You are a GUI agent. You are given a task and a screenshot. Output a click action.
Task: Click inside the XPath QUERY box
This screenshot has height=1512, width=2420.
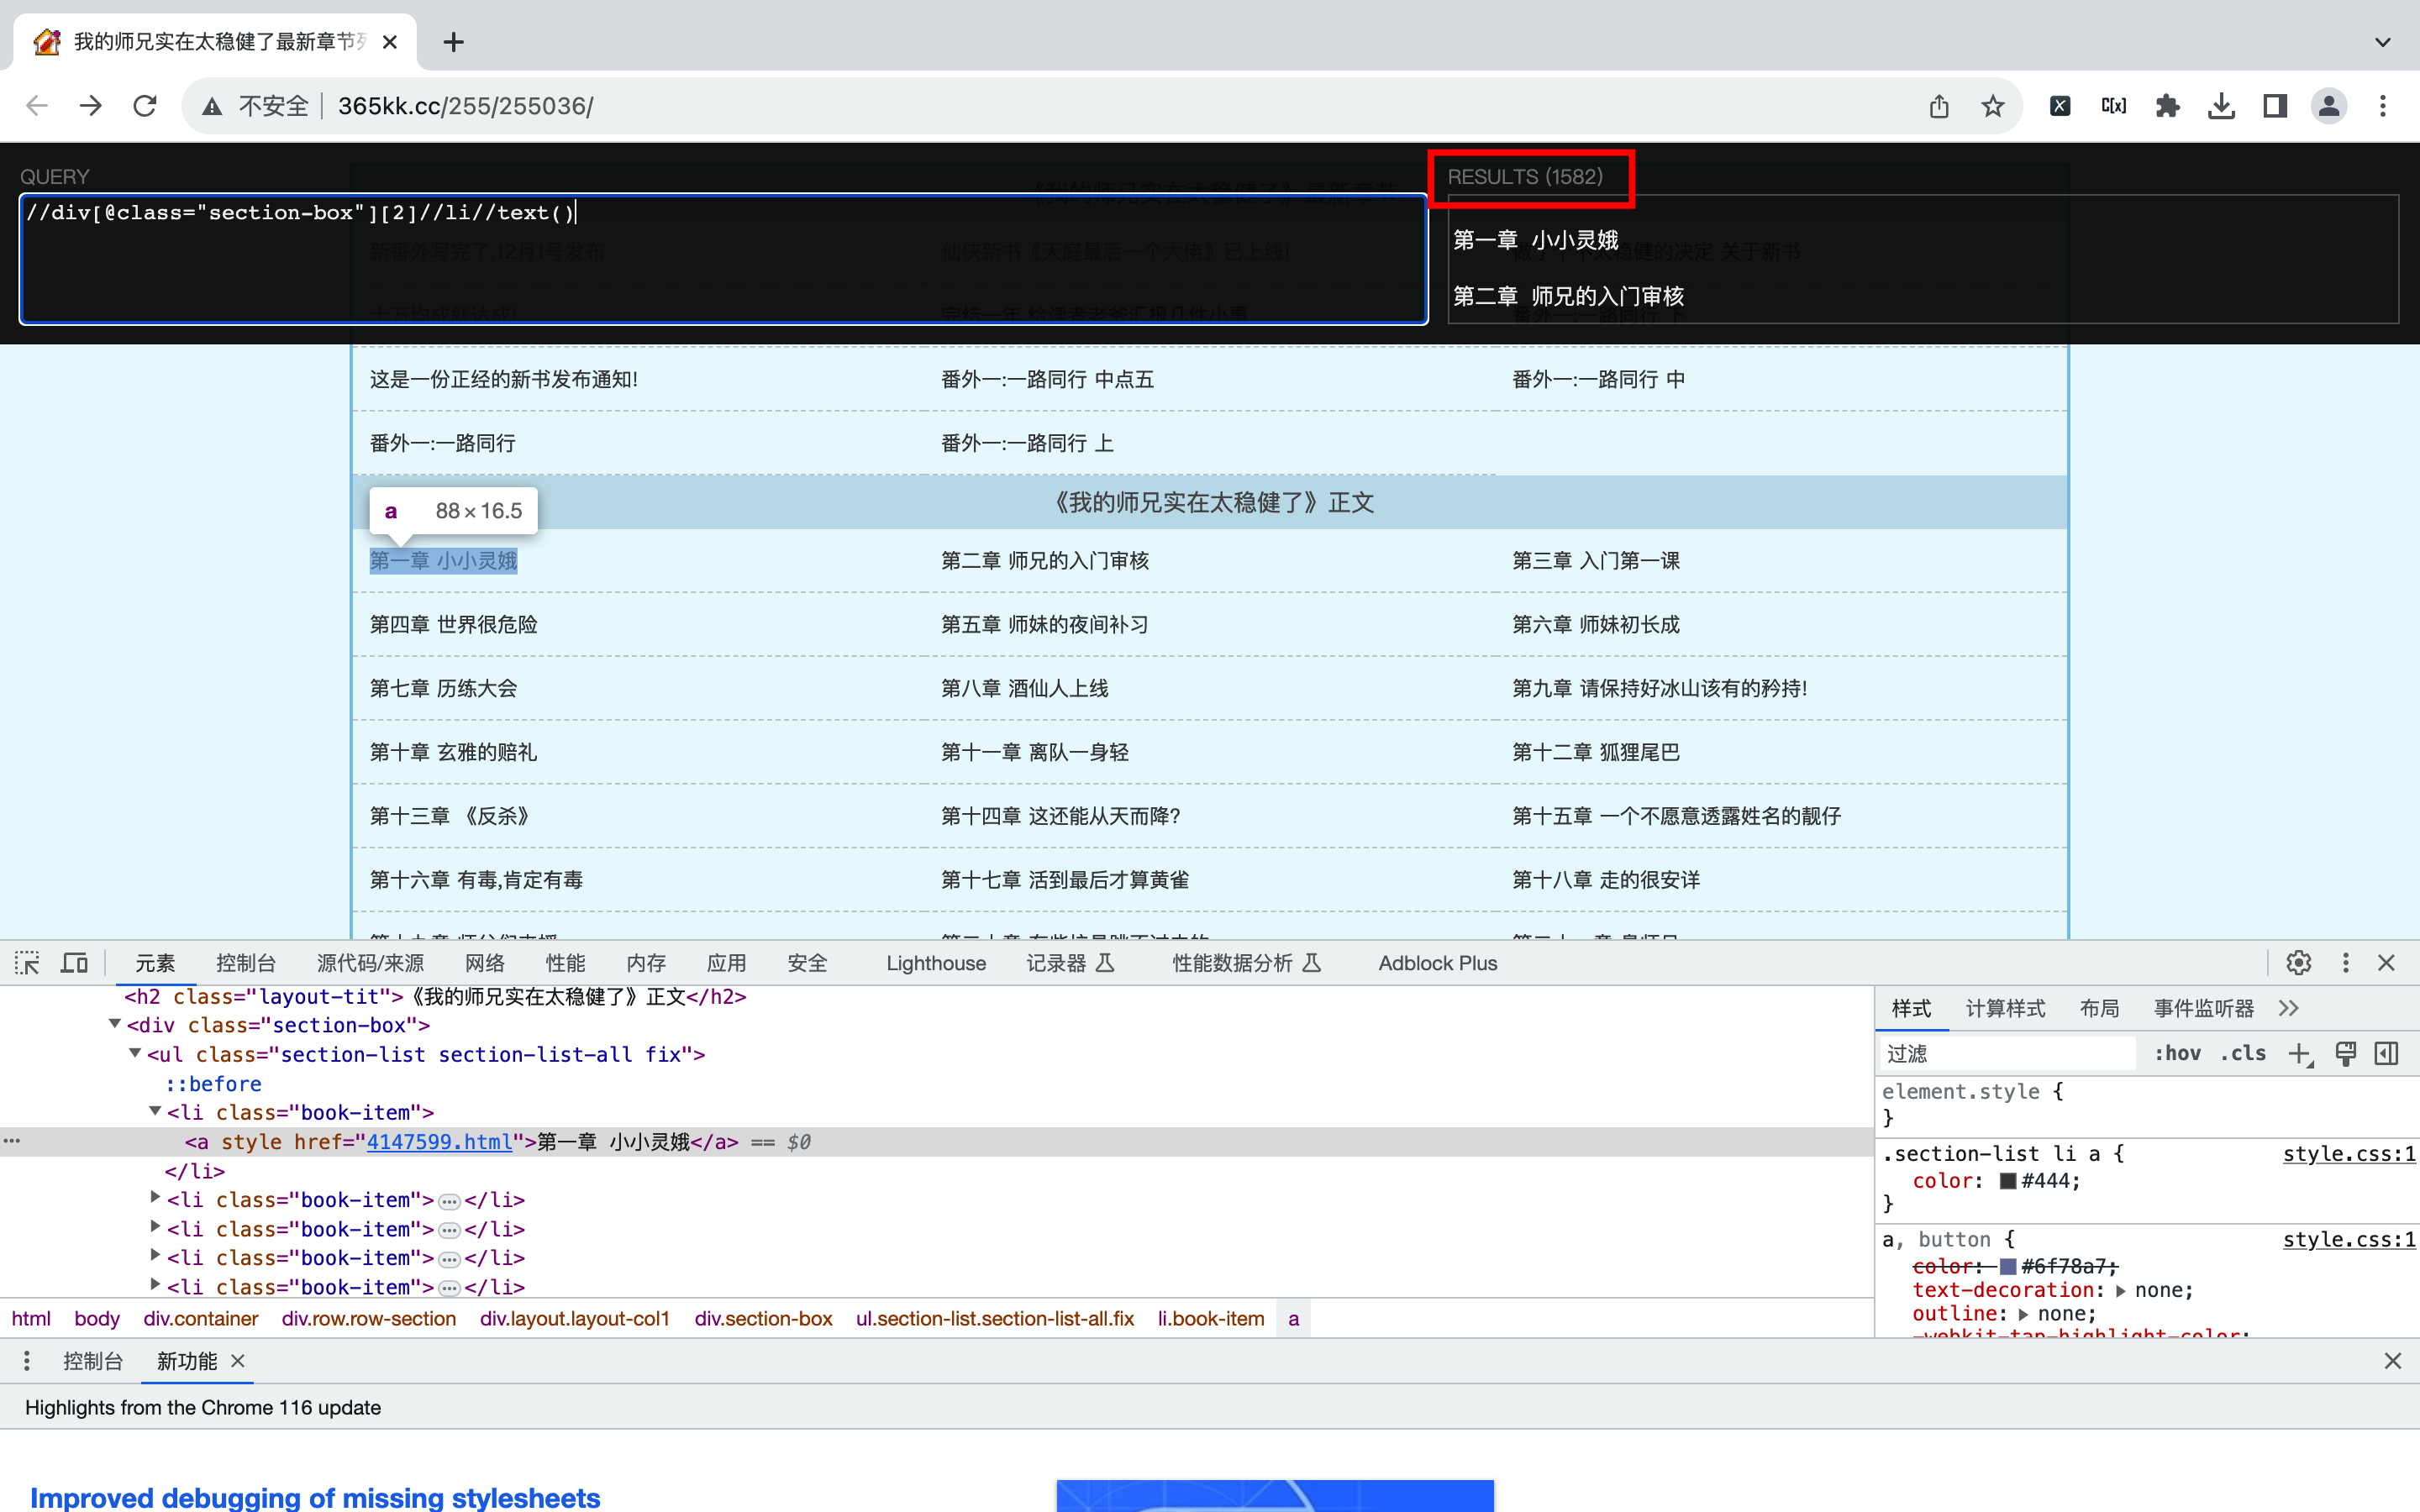723,259
